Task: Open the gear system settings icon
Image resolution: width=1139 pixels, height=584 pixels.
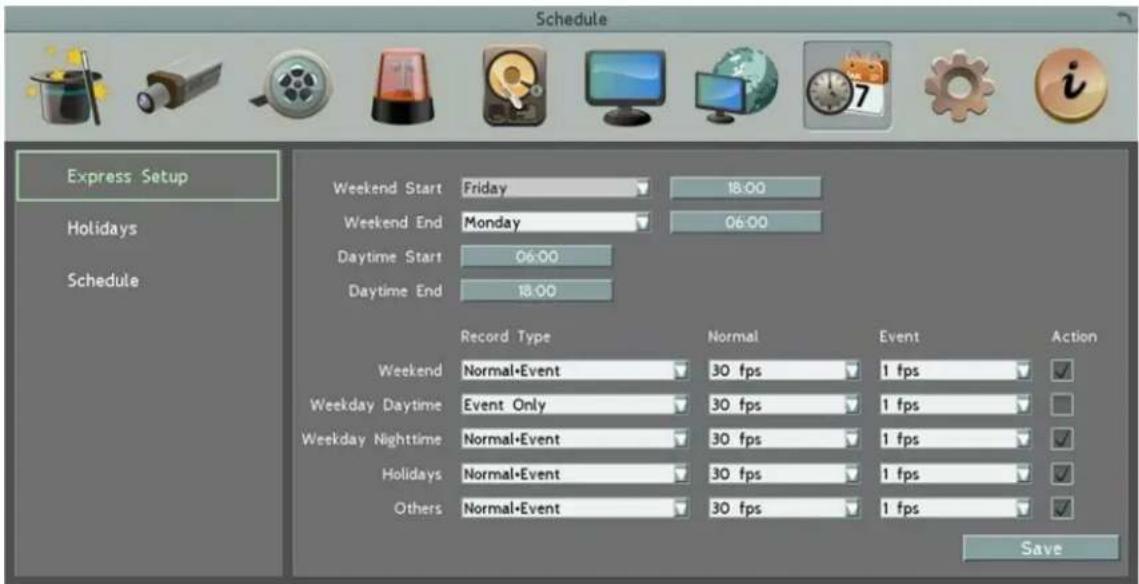Action: (x=959, y=86)
